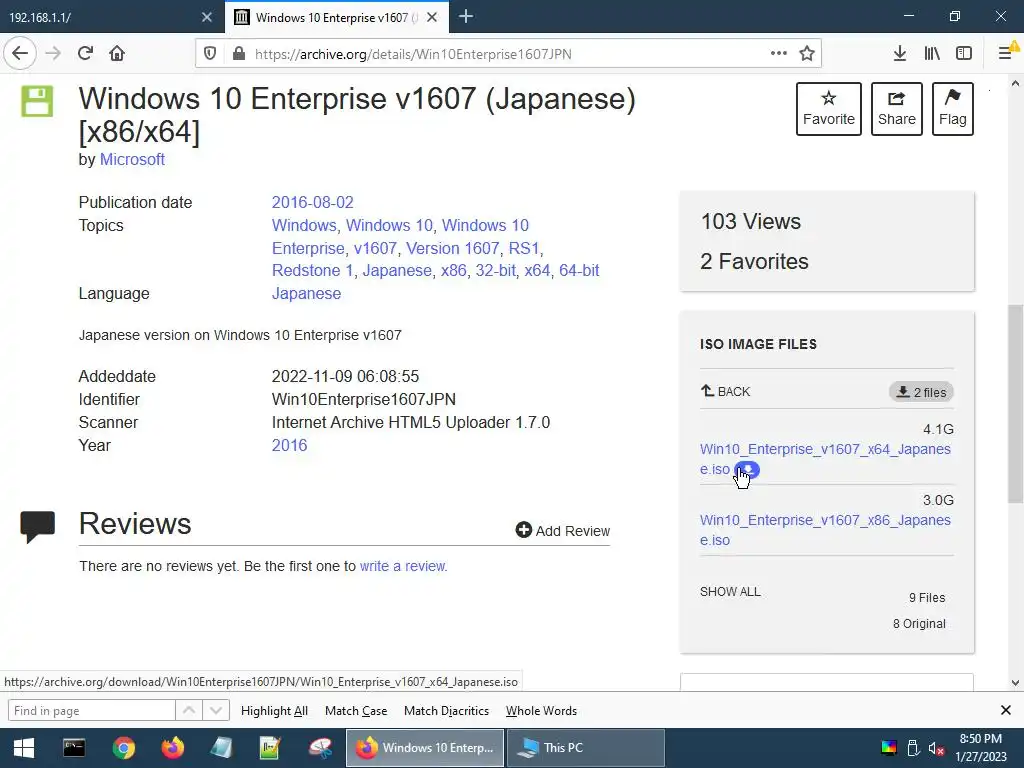
Task: Download all using the 2 files button
Action: (x=921, y=392)
